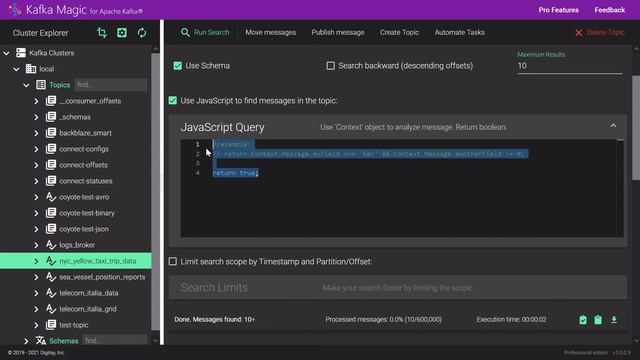This screenshot has width=640, height=360.
Task: Click the crop-style cluster icon in Cluster Explorer
Action: [102, 33]
